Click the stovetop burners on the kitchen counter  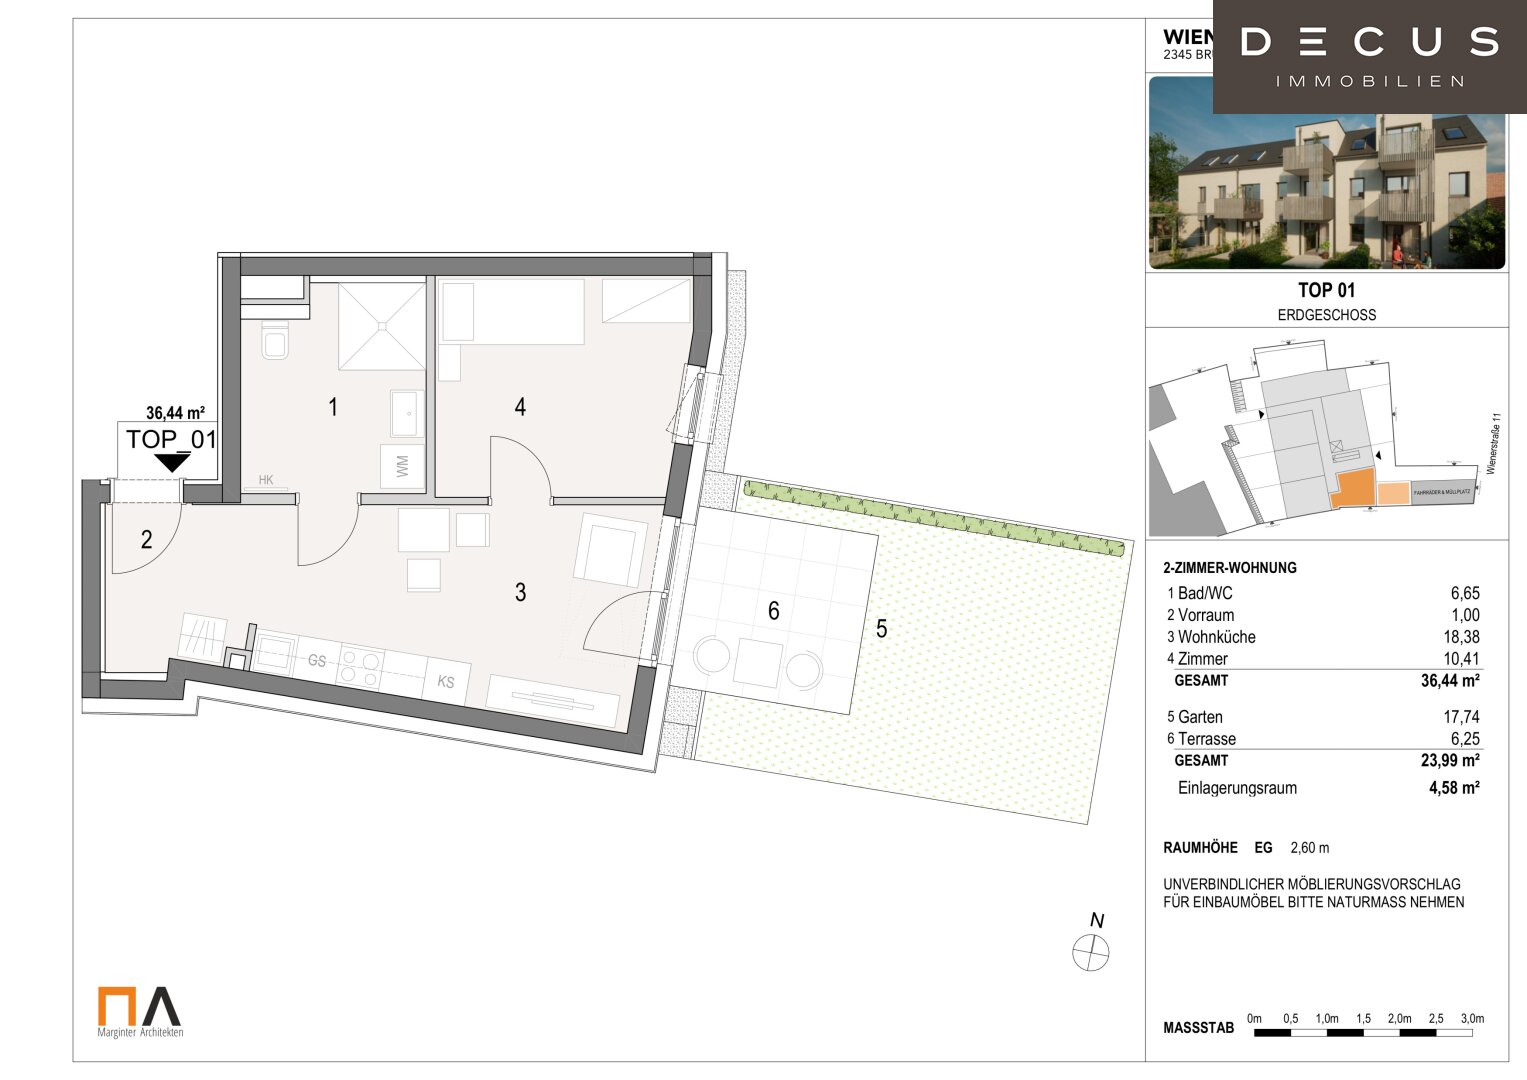(360, 667)
